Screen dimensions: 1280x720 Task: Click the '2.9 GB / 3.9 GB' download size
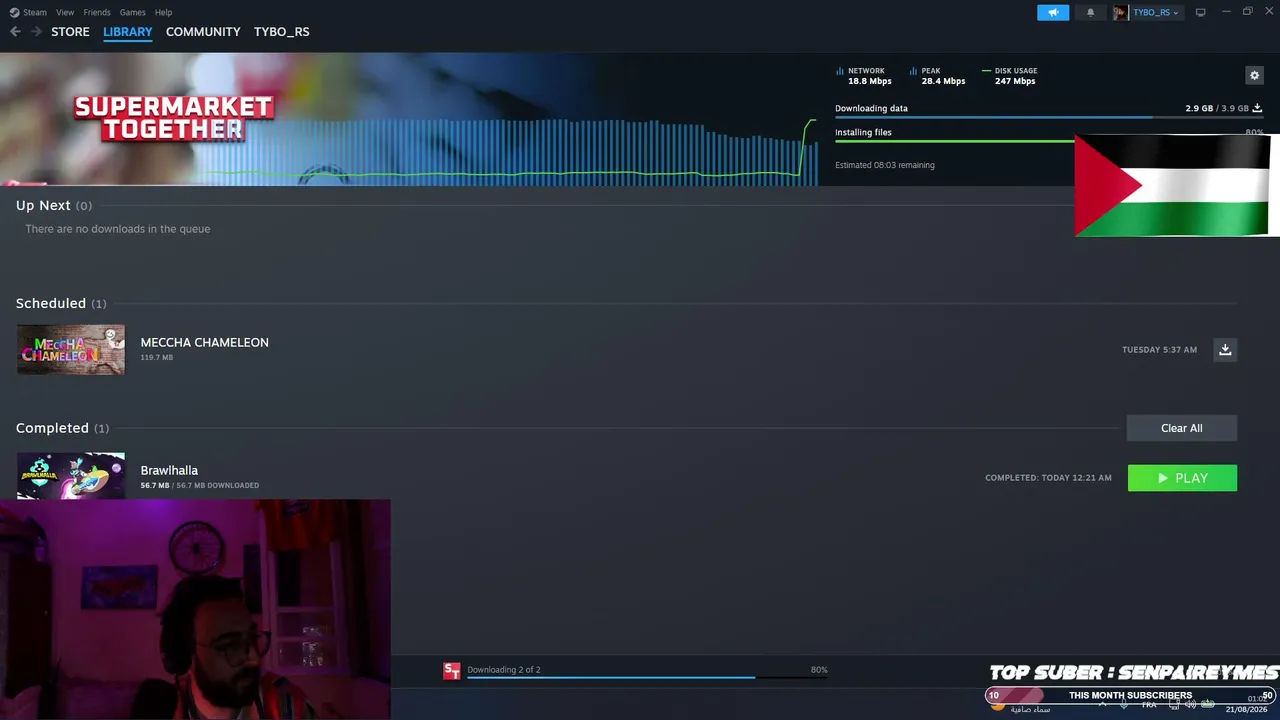click(x=1217, y=108)
